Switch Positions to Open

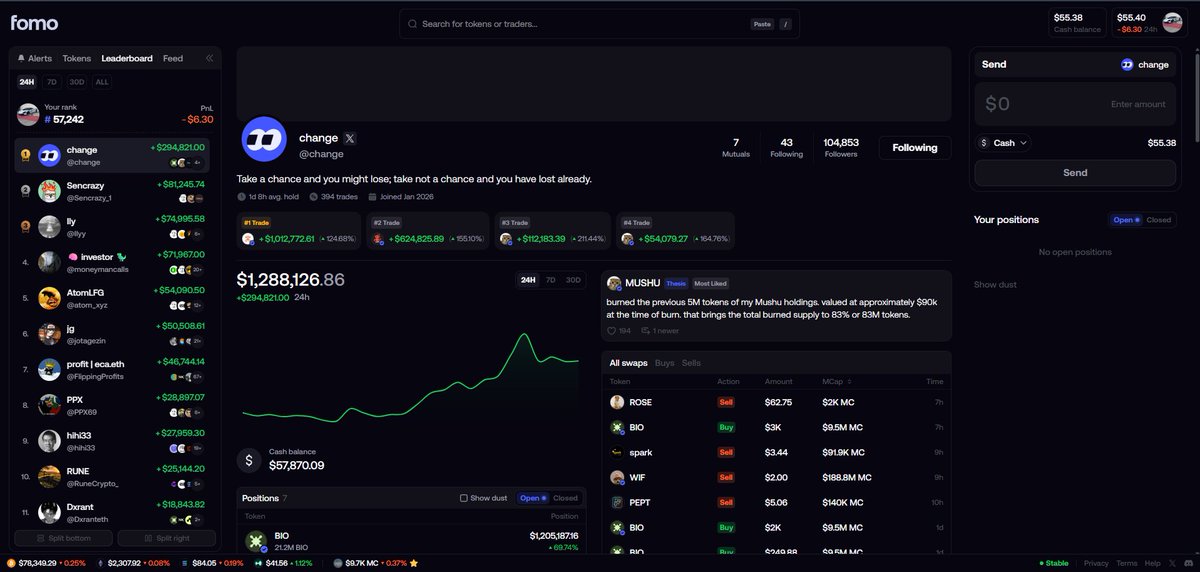(x=534, y=498)
